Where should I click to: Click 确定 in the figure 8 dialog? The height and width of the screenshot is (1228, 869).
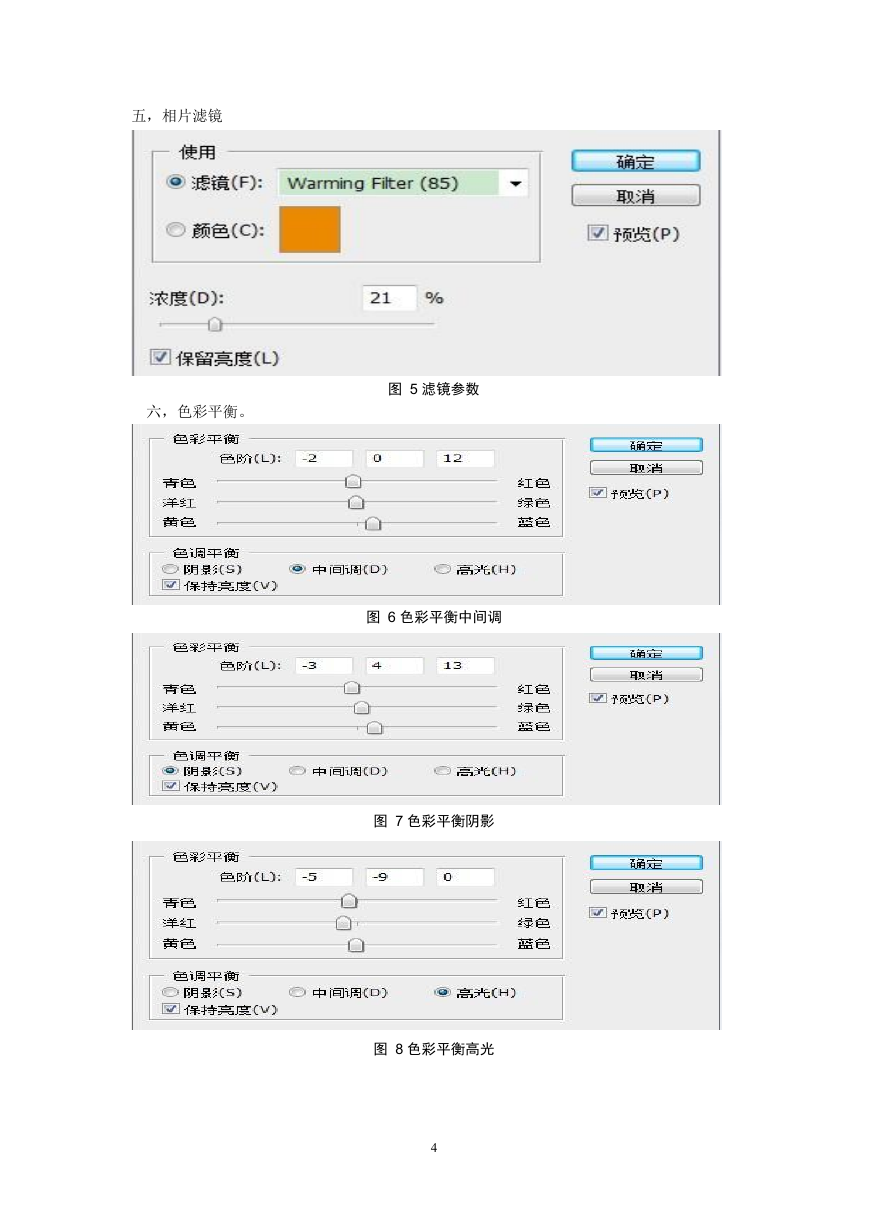[x=646, y=863]
